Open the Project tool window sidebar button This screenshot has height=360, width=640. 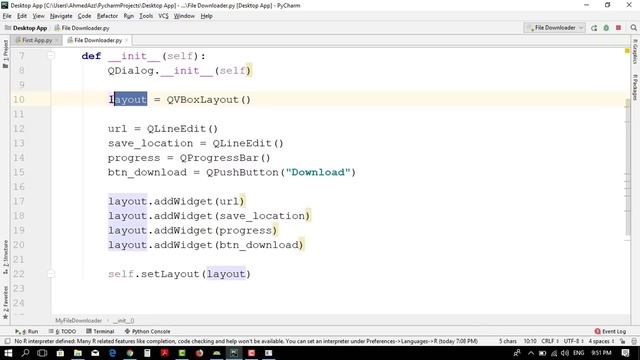click(x=5, y=53)
